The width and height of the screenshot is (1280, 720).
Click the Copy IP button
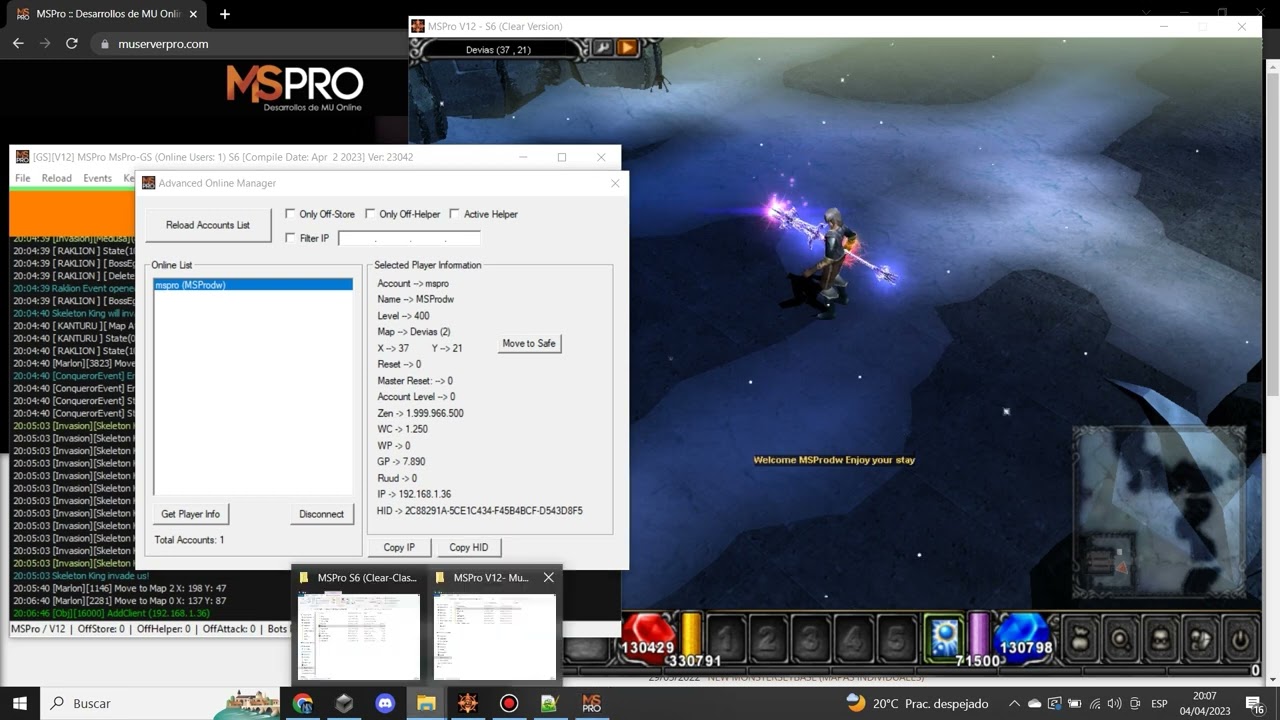click(x=399, y=547)
